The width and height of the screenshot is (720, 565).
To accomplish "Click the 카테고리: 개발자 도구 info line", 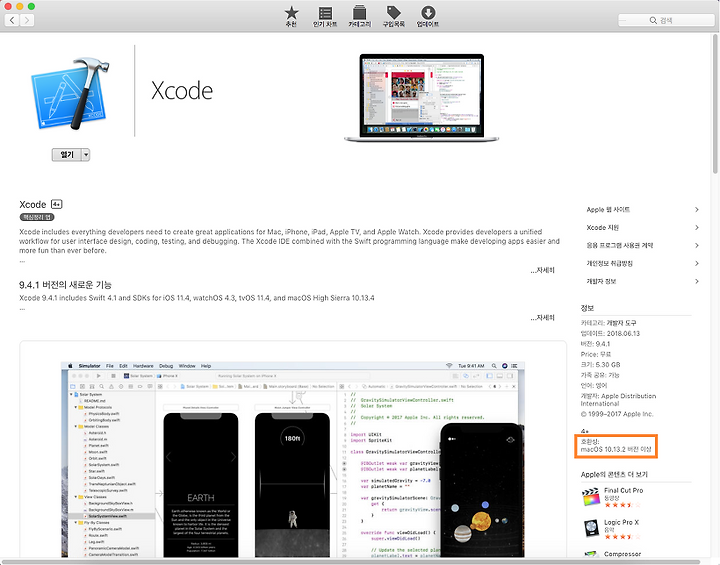I will click(x=608, y=323).
